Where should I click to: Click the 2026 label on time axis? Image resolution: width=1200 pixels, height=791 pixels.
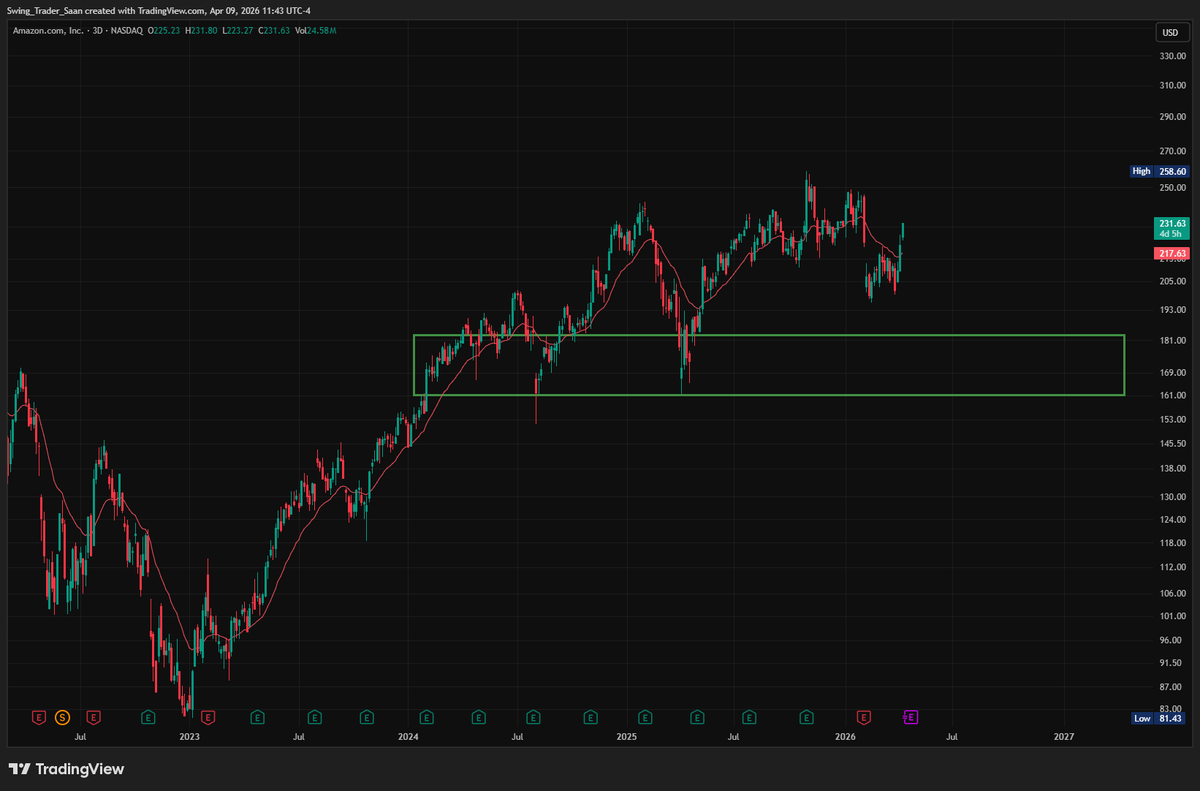coord(846,737)
